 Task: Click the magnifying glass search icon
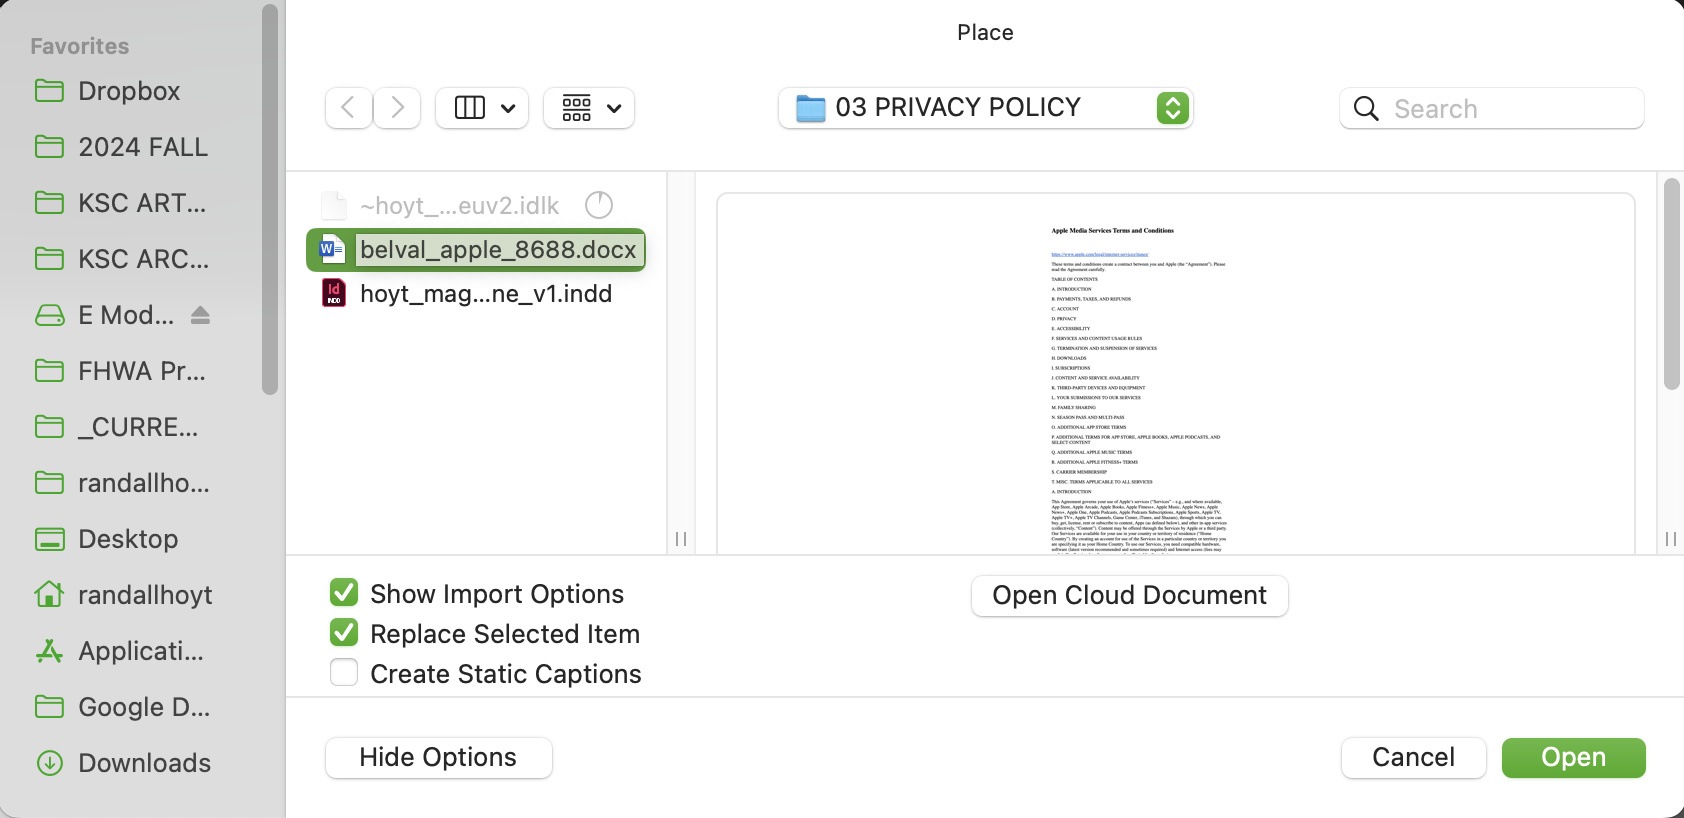coord(1366,109)
